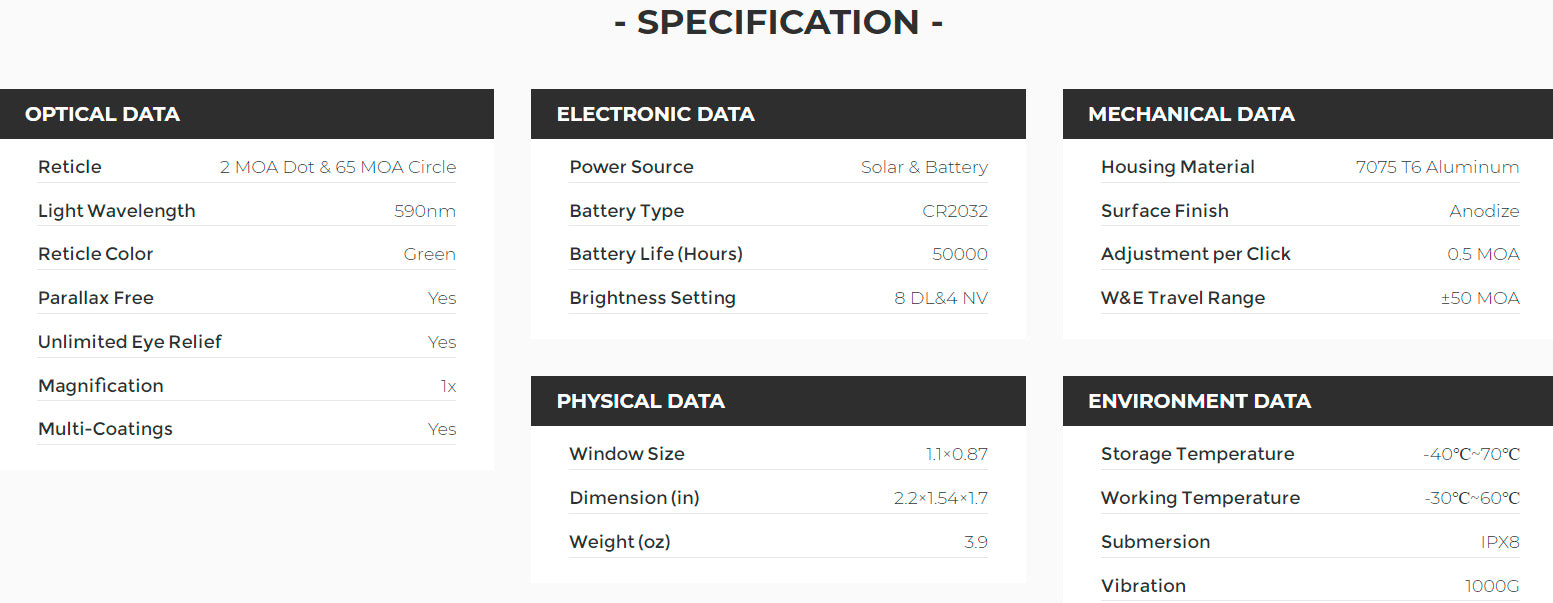Click the PHYSICAL DATA section header
1553x603 pixels.
(640, 401)
